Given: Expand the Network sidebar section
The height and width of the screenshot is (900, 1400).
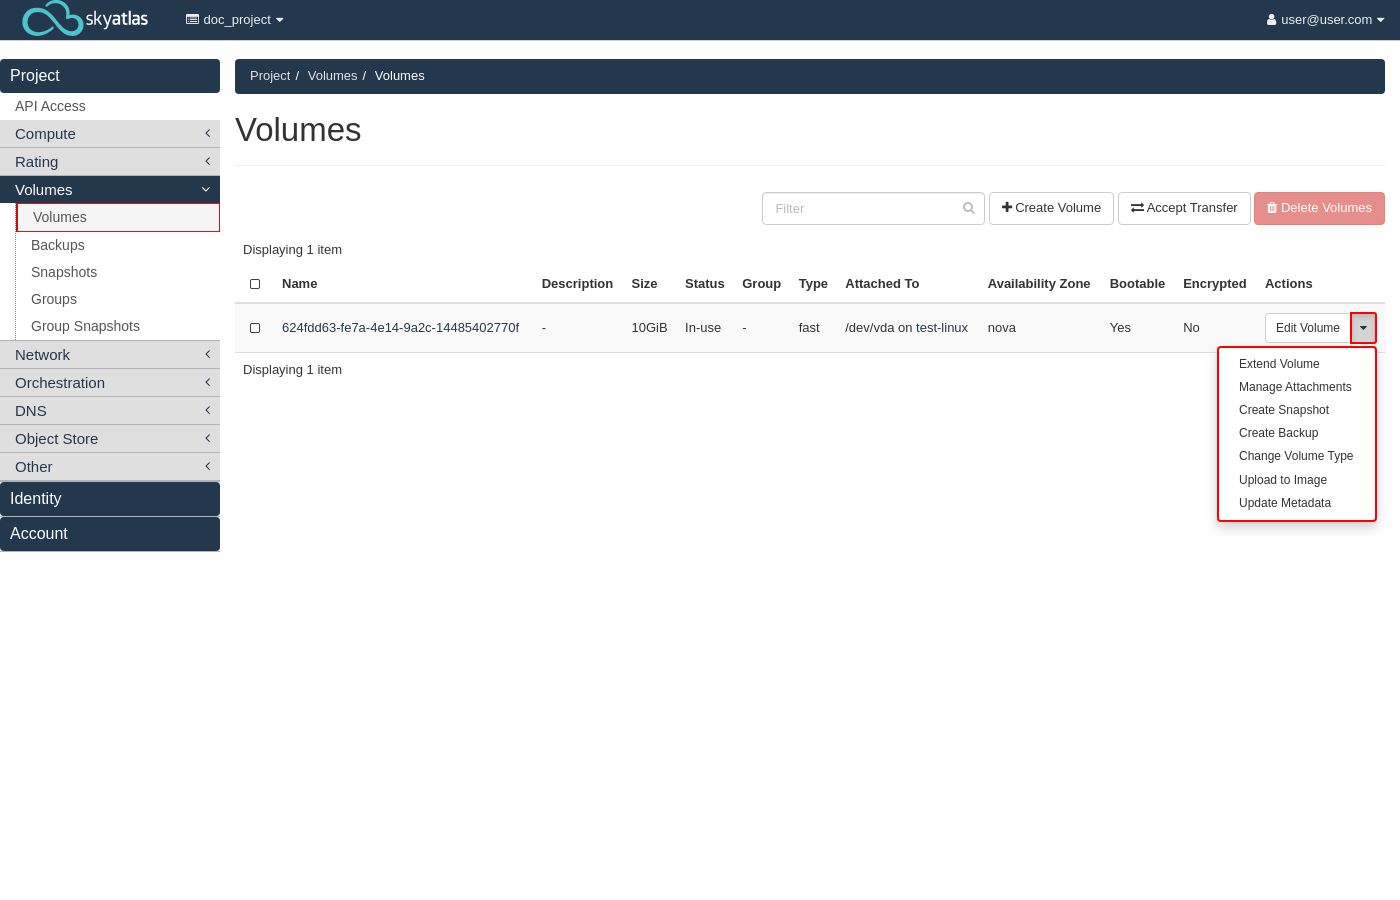Looking at the screenshot, I should [x=110, y=355].
